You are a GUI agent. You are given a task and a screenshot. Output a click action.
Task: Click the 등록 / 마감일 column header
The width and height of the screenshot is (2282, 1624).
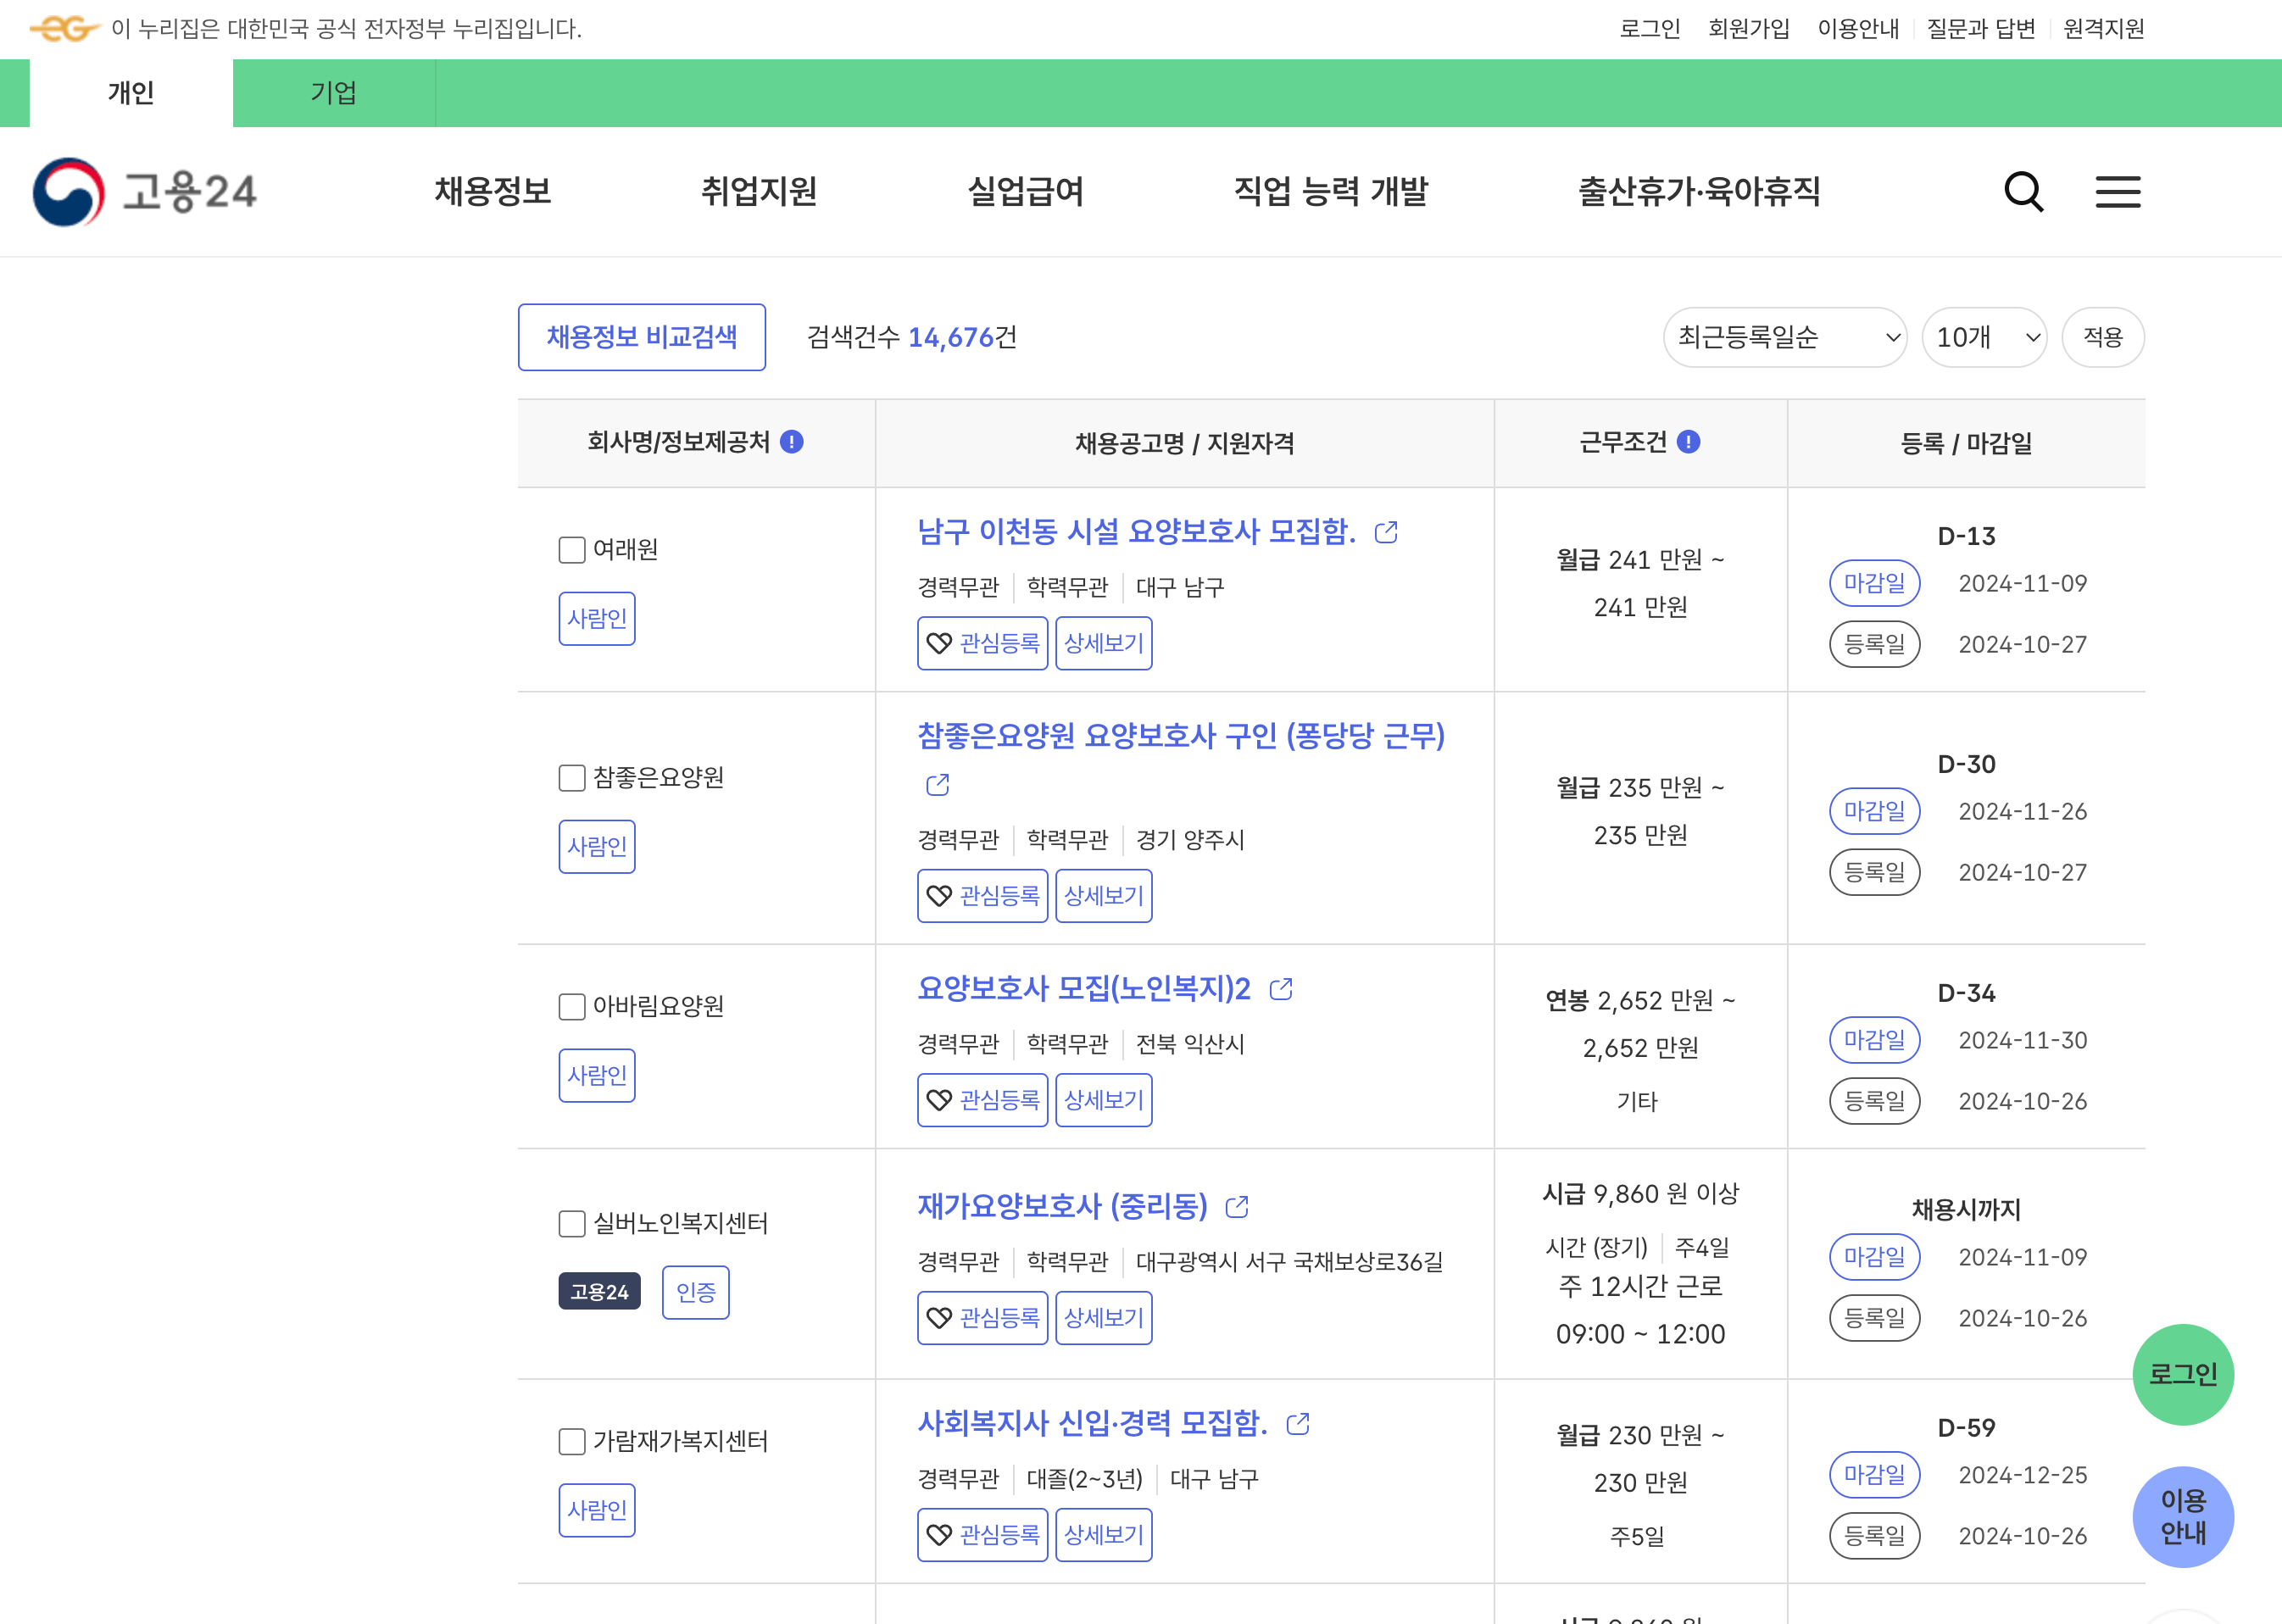coord(1966,443)
